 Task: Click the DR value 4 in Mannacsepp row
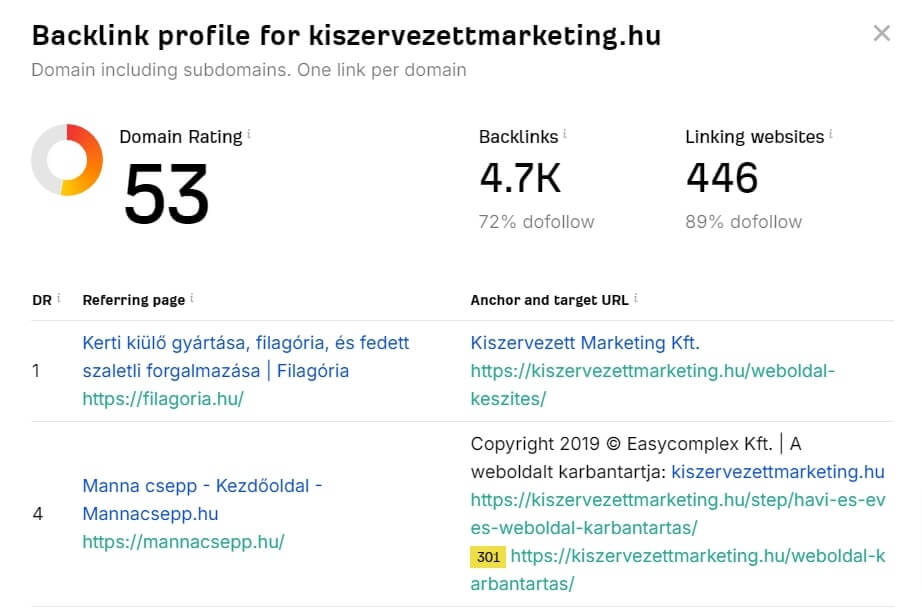click(38, 514)
